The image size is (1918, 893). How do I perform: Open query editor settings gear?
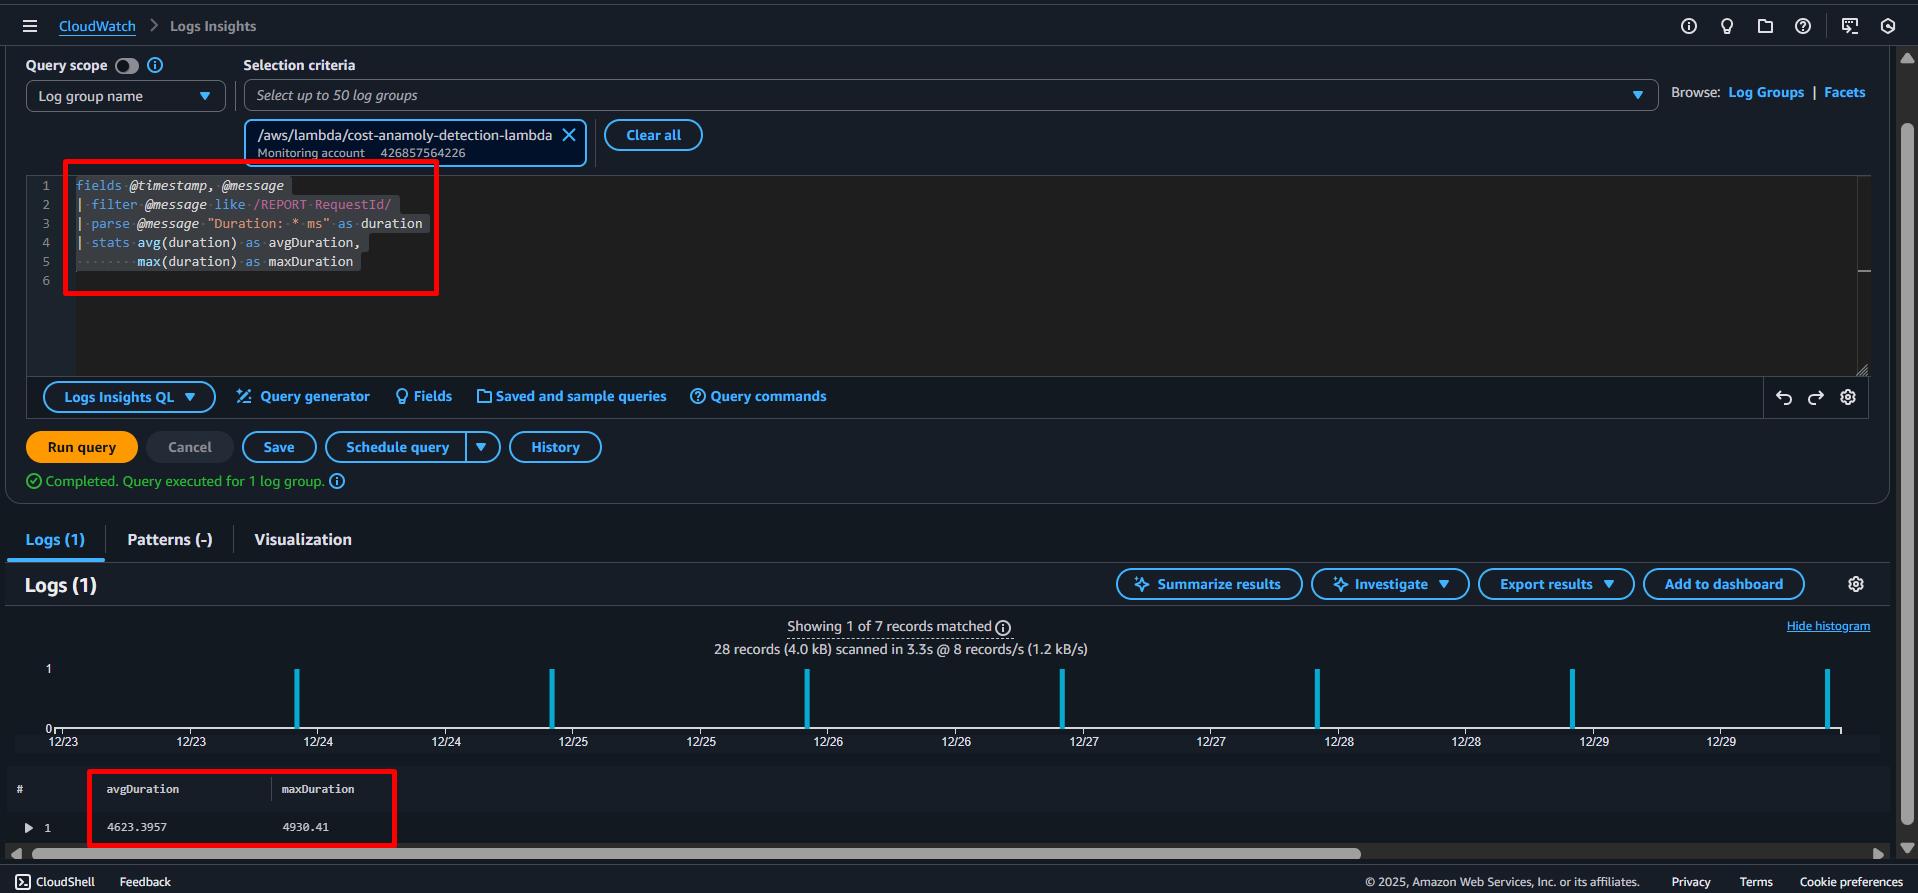[1847, 397]
